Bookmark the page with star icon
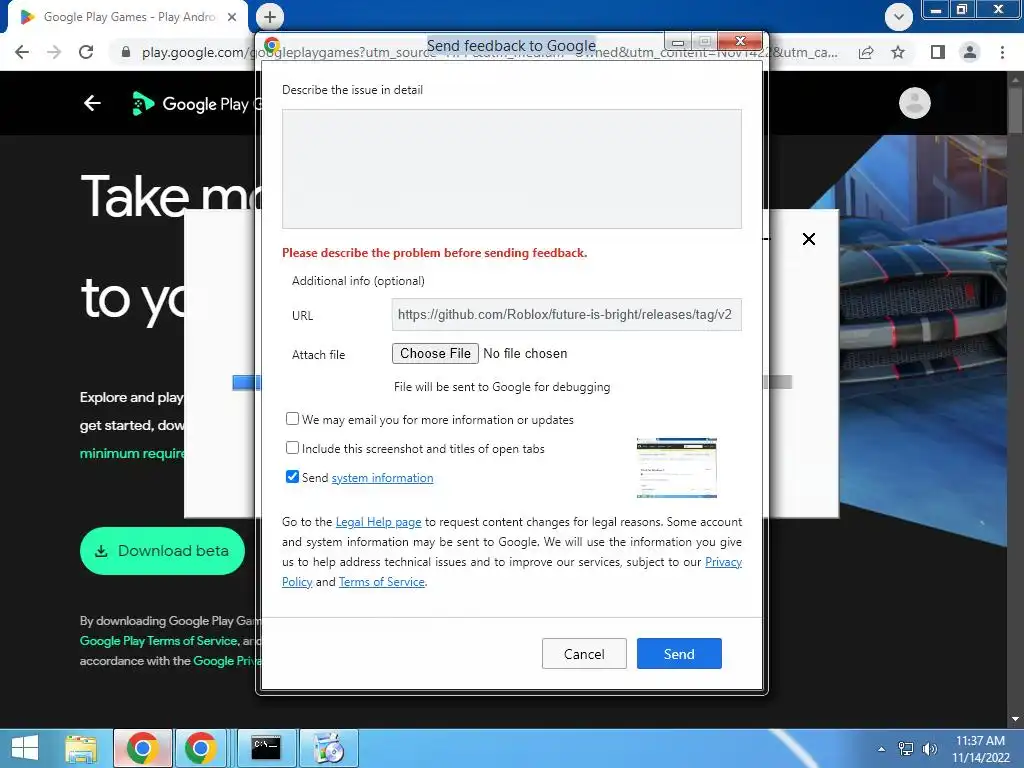Viewport: 1024px width, 768px height. point(898,52)
